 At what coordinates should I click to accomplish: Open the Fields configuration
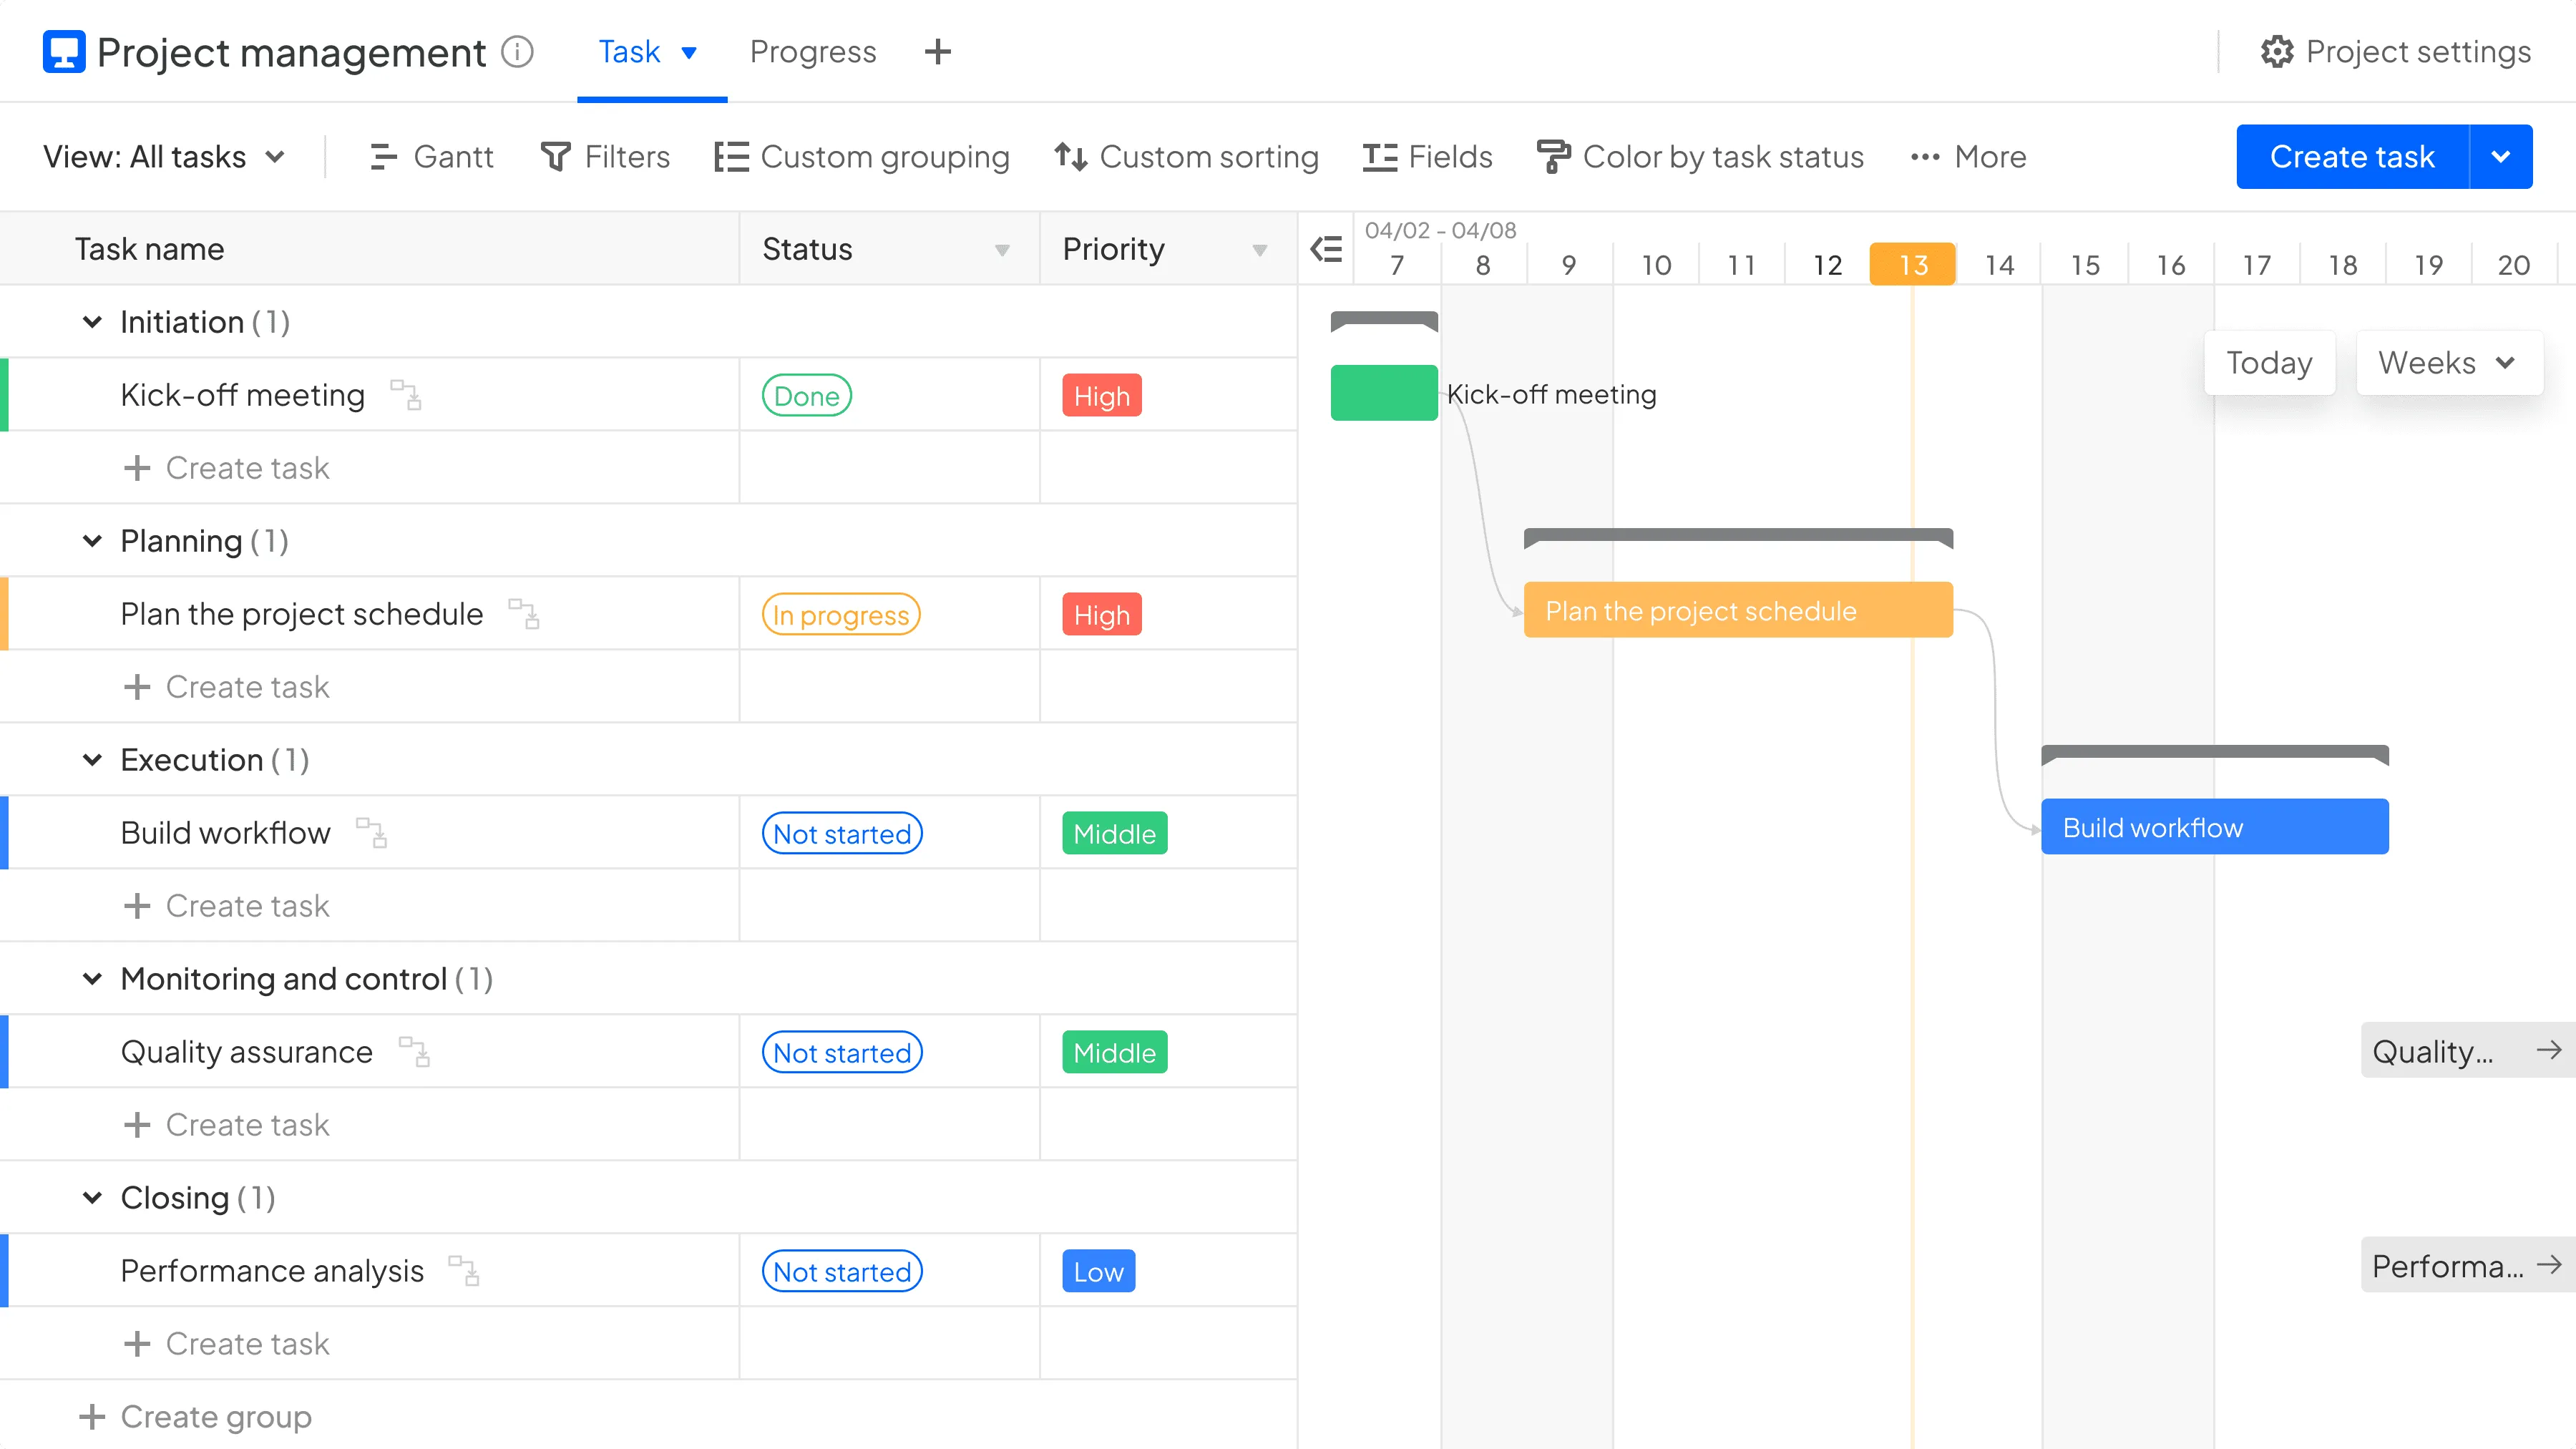point(1427,157)
